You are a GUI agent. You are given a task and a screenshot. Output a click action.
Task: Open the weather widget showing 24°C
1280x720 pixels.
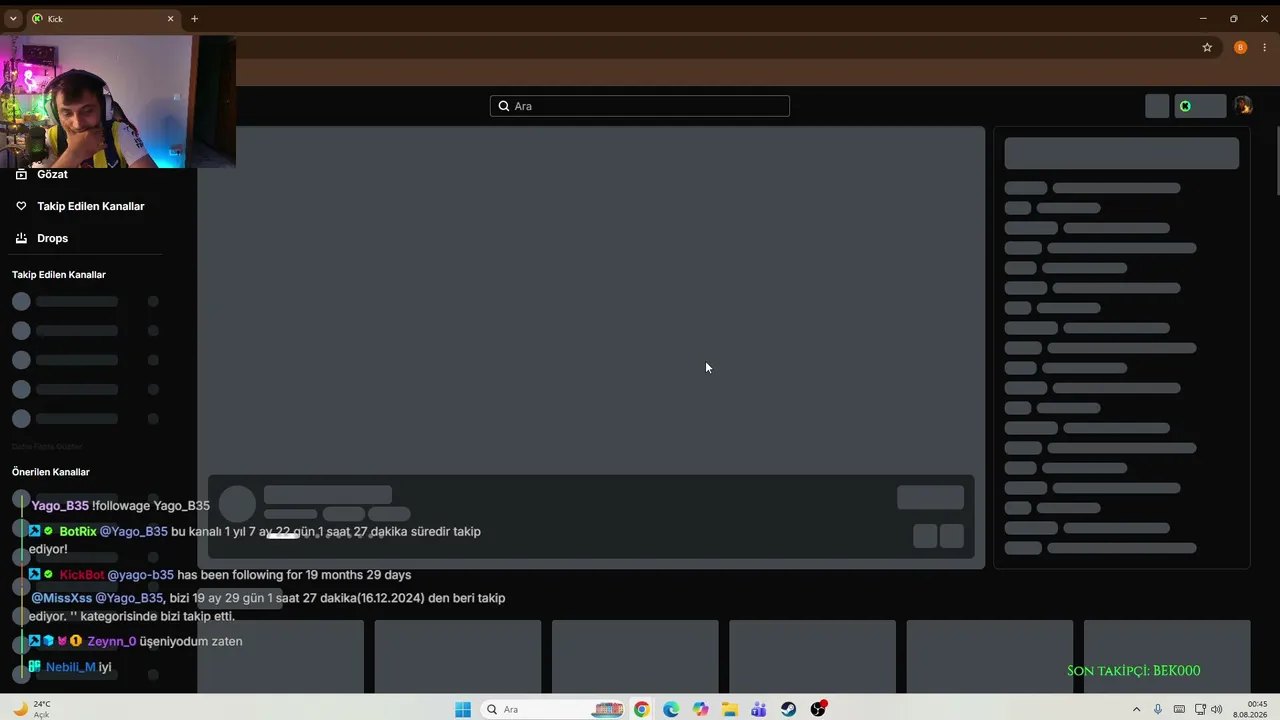tap(32, 709)
